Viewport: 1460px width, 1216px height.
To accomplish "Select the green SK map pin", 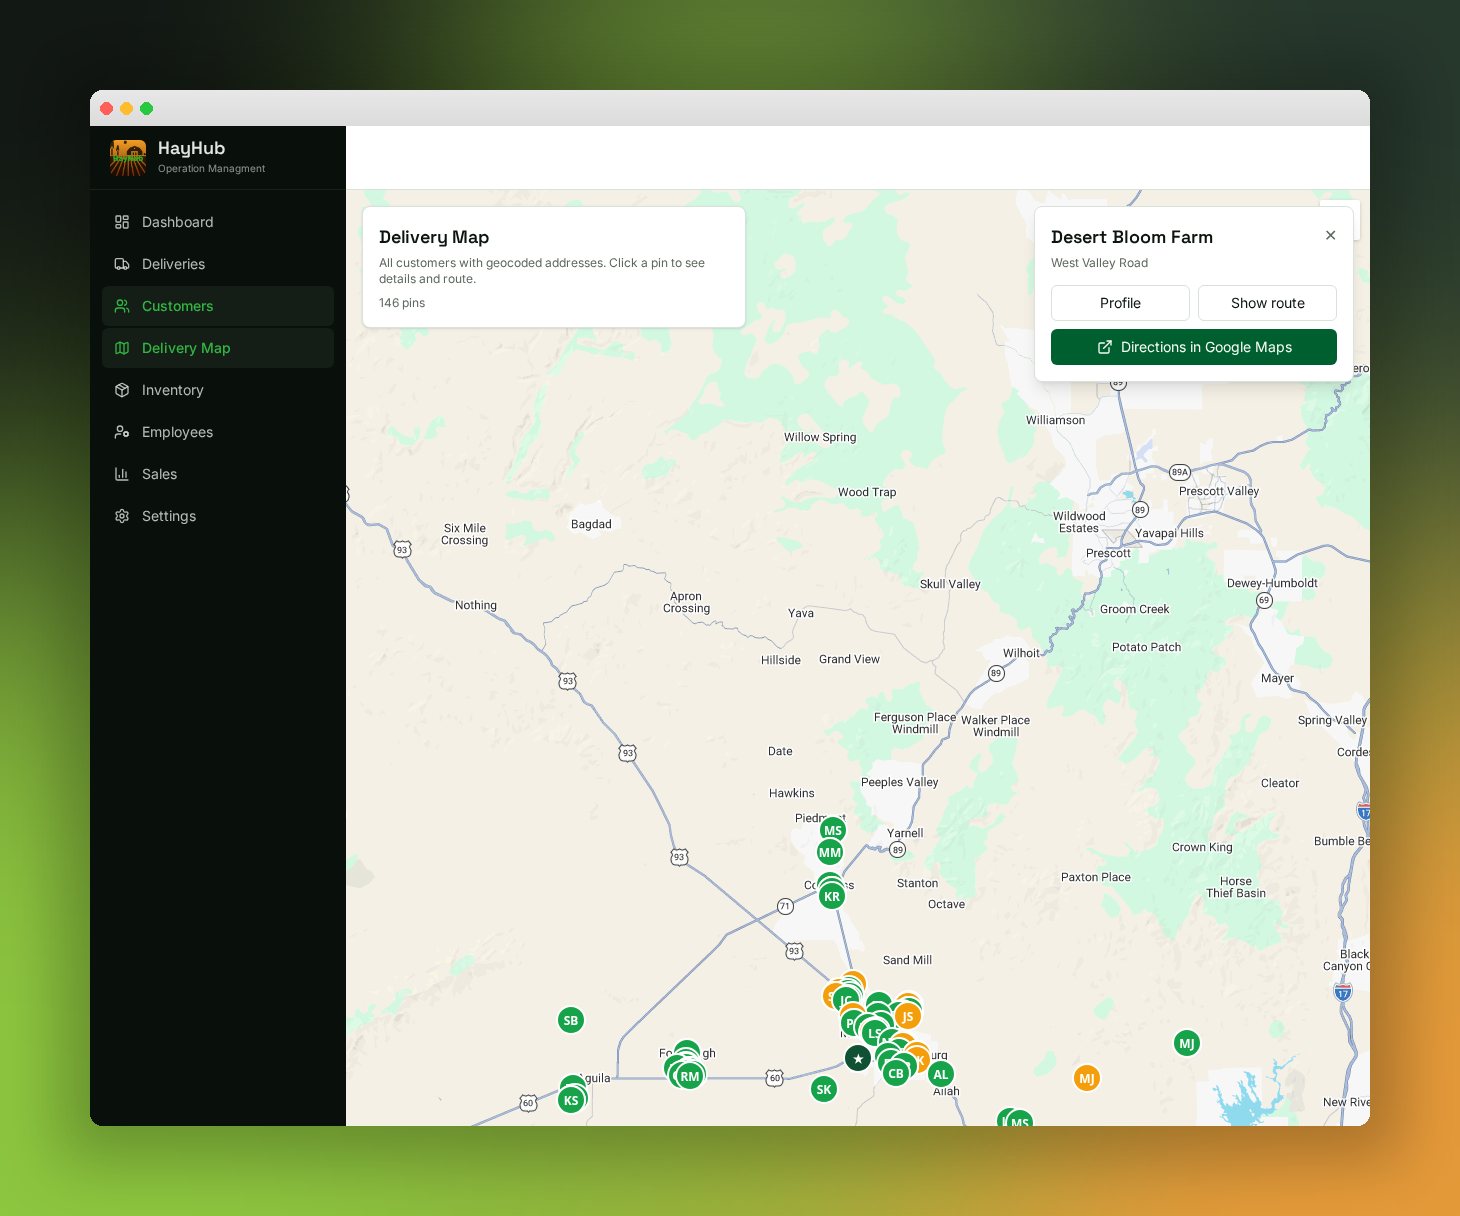I will [824, 1090].
